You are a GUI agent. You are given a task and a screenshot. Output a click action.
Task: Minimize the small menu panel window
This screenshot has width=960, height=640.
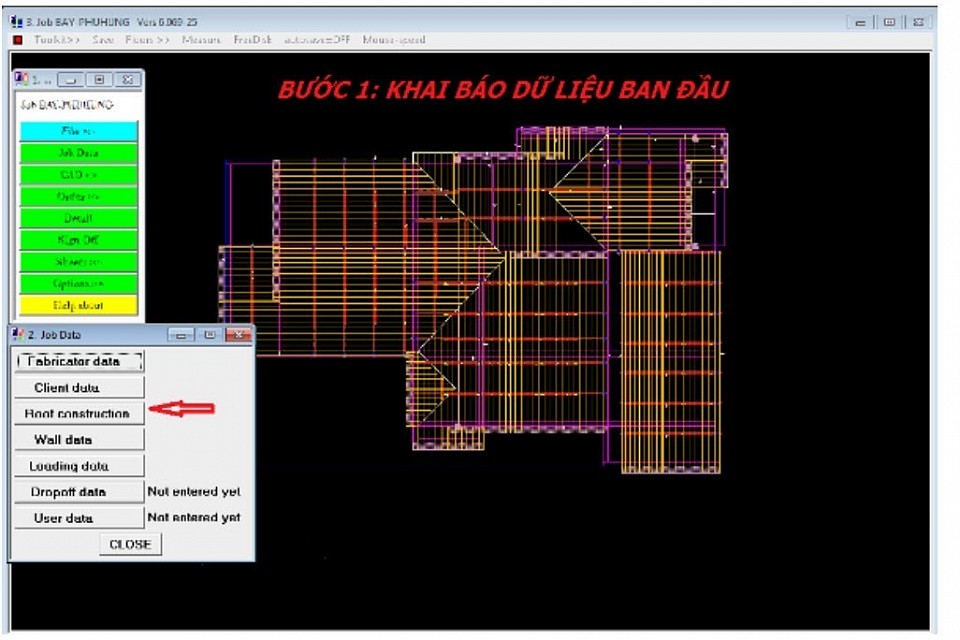pos(69,79)
